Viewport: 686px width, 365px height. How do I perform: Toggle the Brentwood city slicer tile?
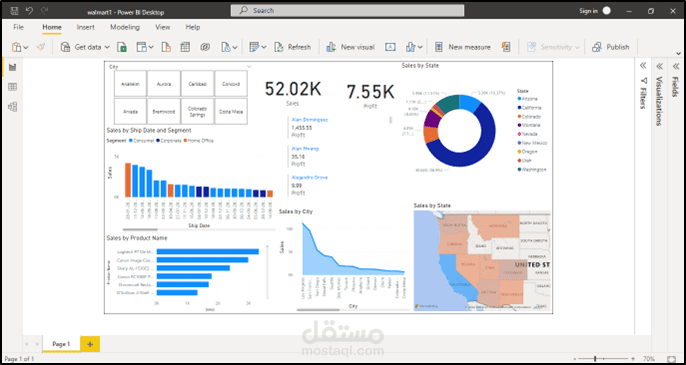(x=164, y=111)
